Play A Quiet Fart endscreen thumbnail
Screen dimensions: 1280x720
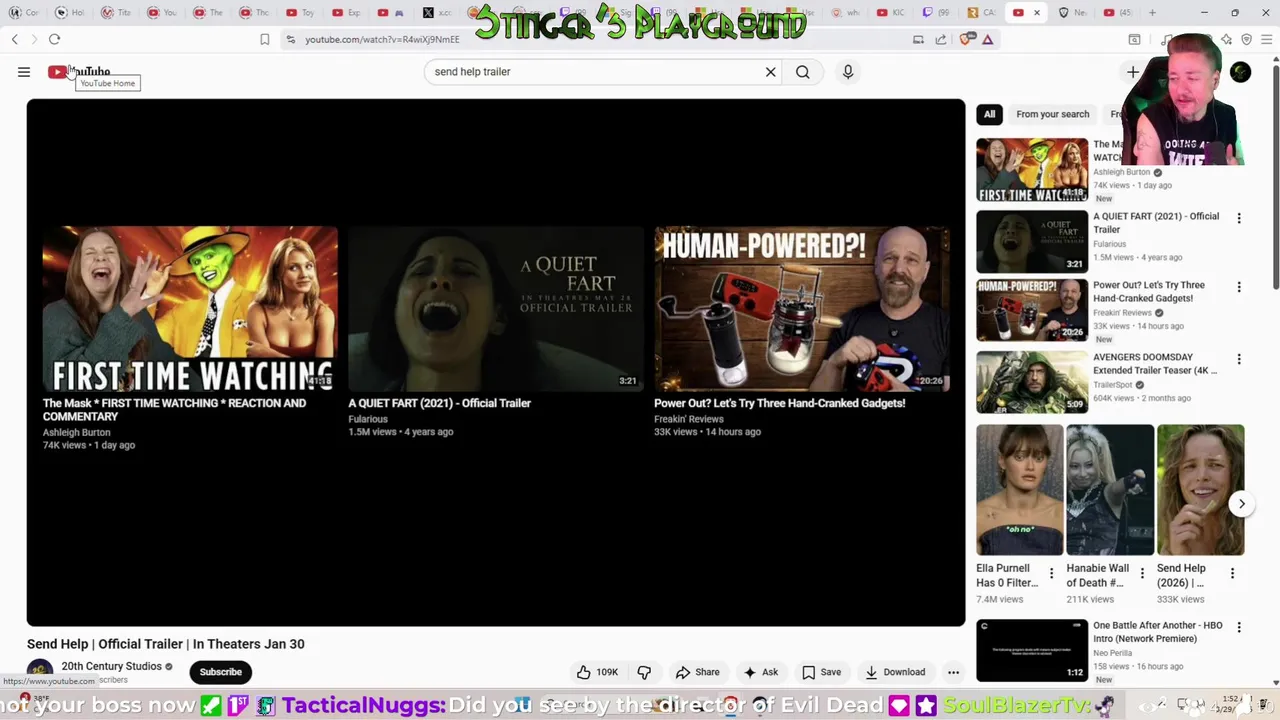point(496,309)
